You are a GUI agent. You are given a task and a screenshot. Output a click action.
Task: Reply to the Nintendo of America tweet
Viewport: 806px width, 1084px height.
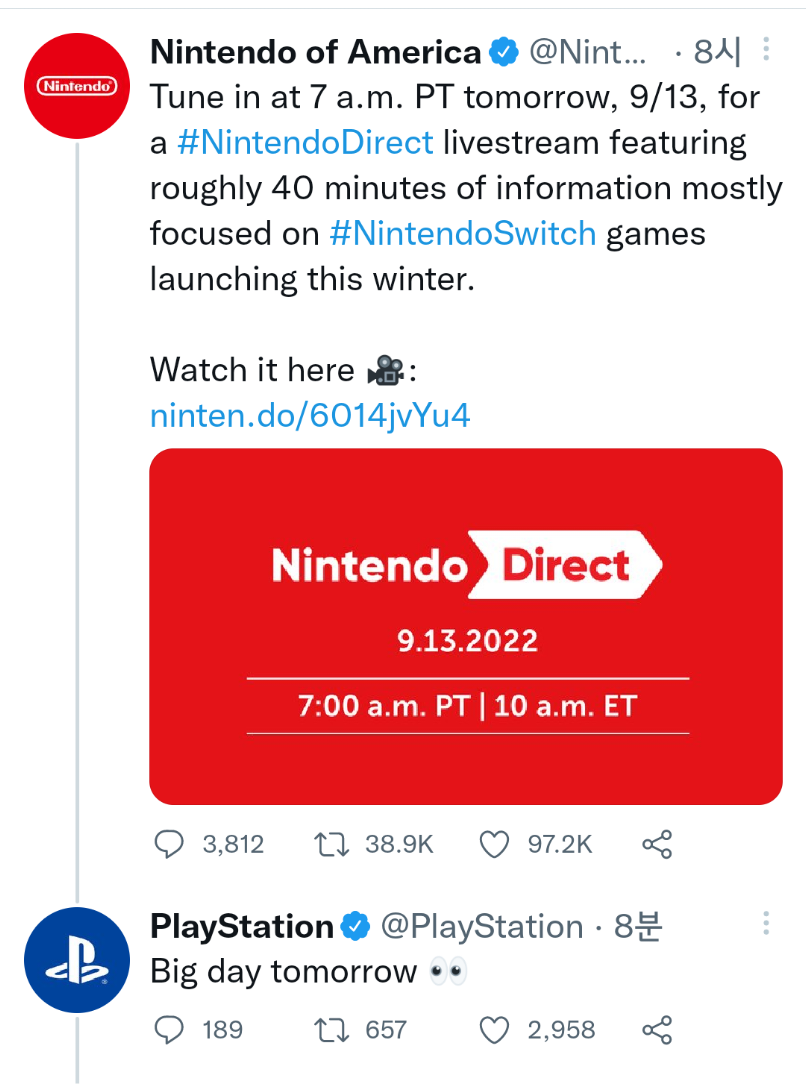[x=169, y=845]
